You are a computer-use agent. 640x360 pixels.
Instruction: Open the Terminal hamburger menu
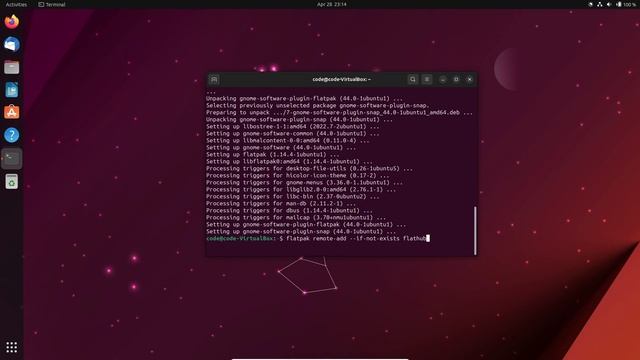(427, 79)
